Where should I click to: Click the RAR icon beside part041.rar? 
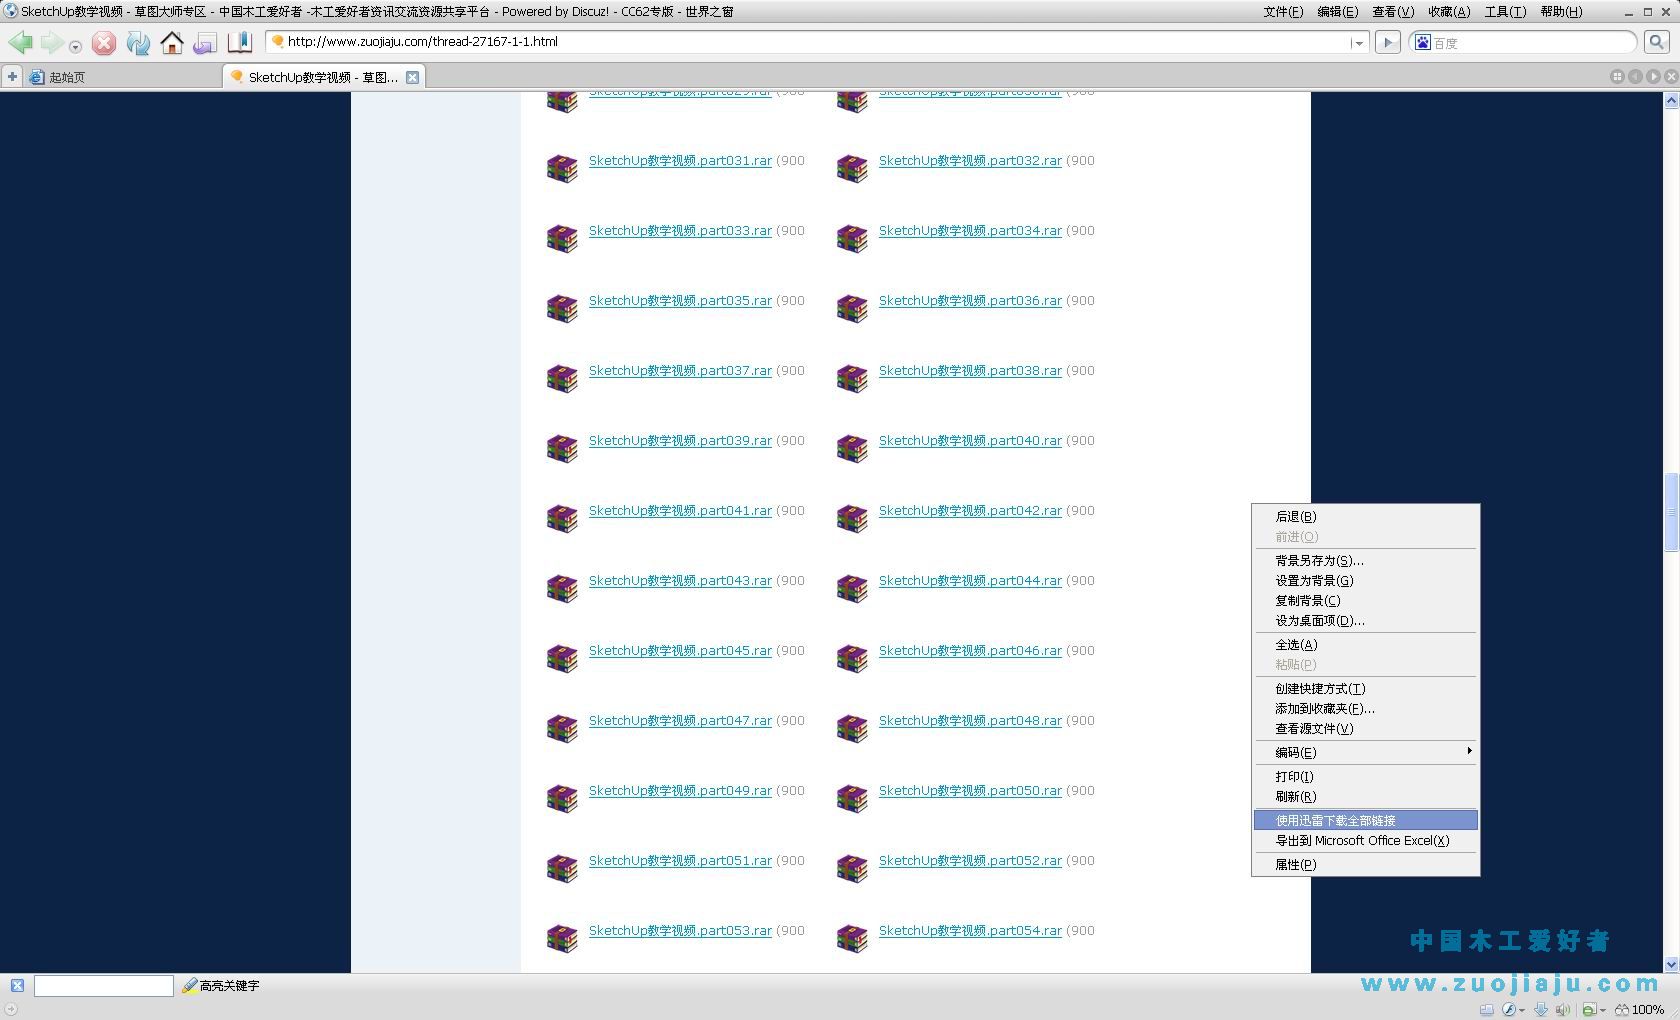pos(562,518)
